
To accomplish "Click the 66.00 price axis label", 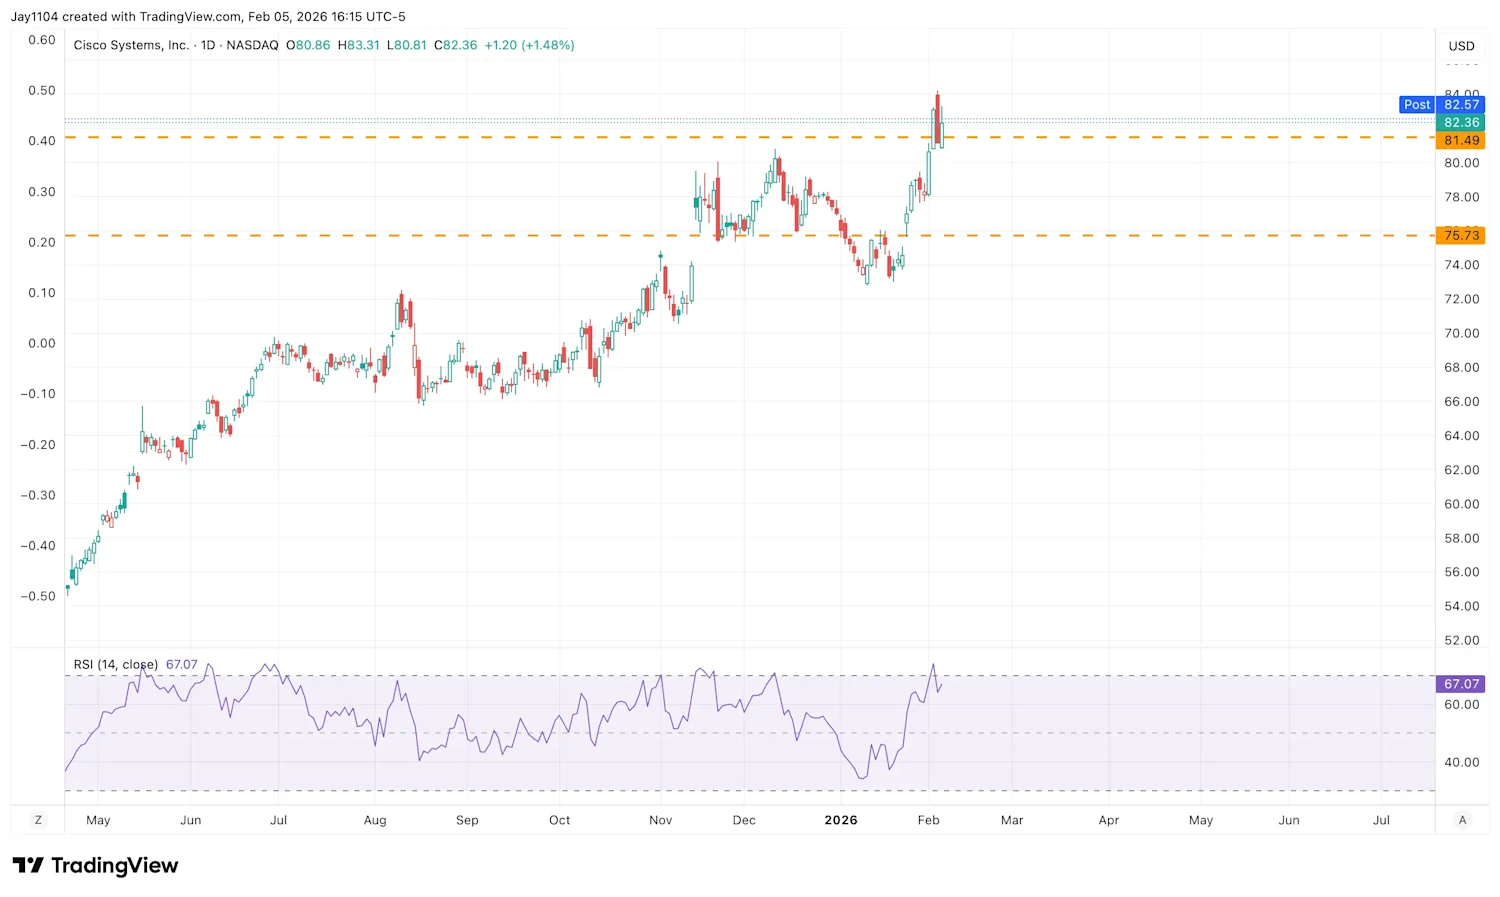I will click(x=1462, y=401).
